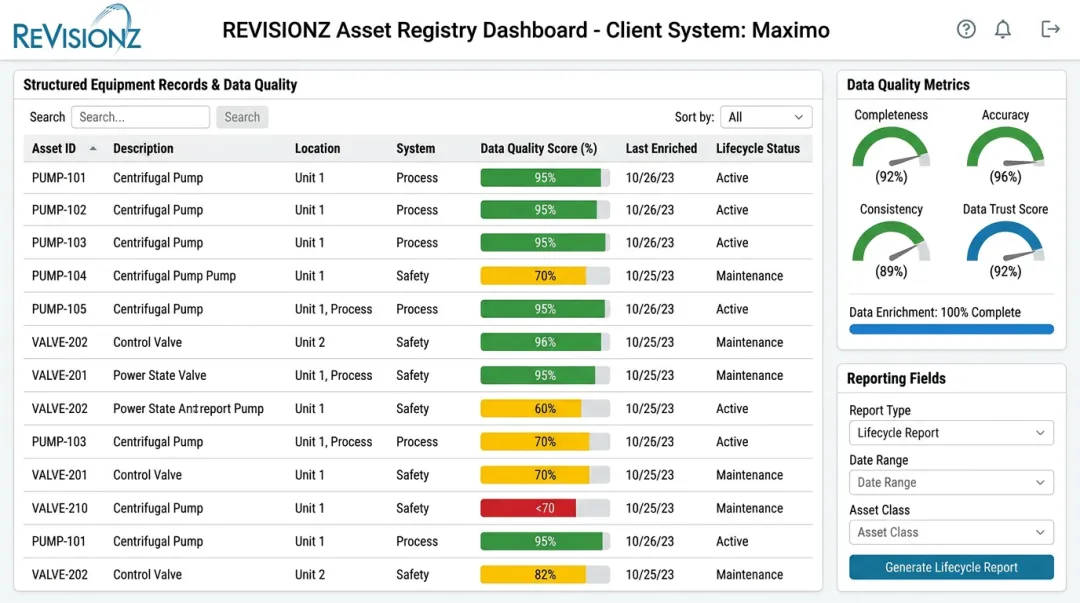This screenshot has height=603, width=1080.
Task: Click 'Power State Valve' description cell
Action: (x=160, y=376)
